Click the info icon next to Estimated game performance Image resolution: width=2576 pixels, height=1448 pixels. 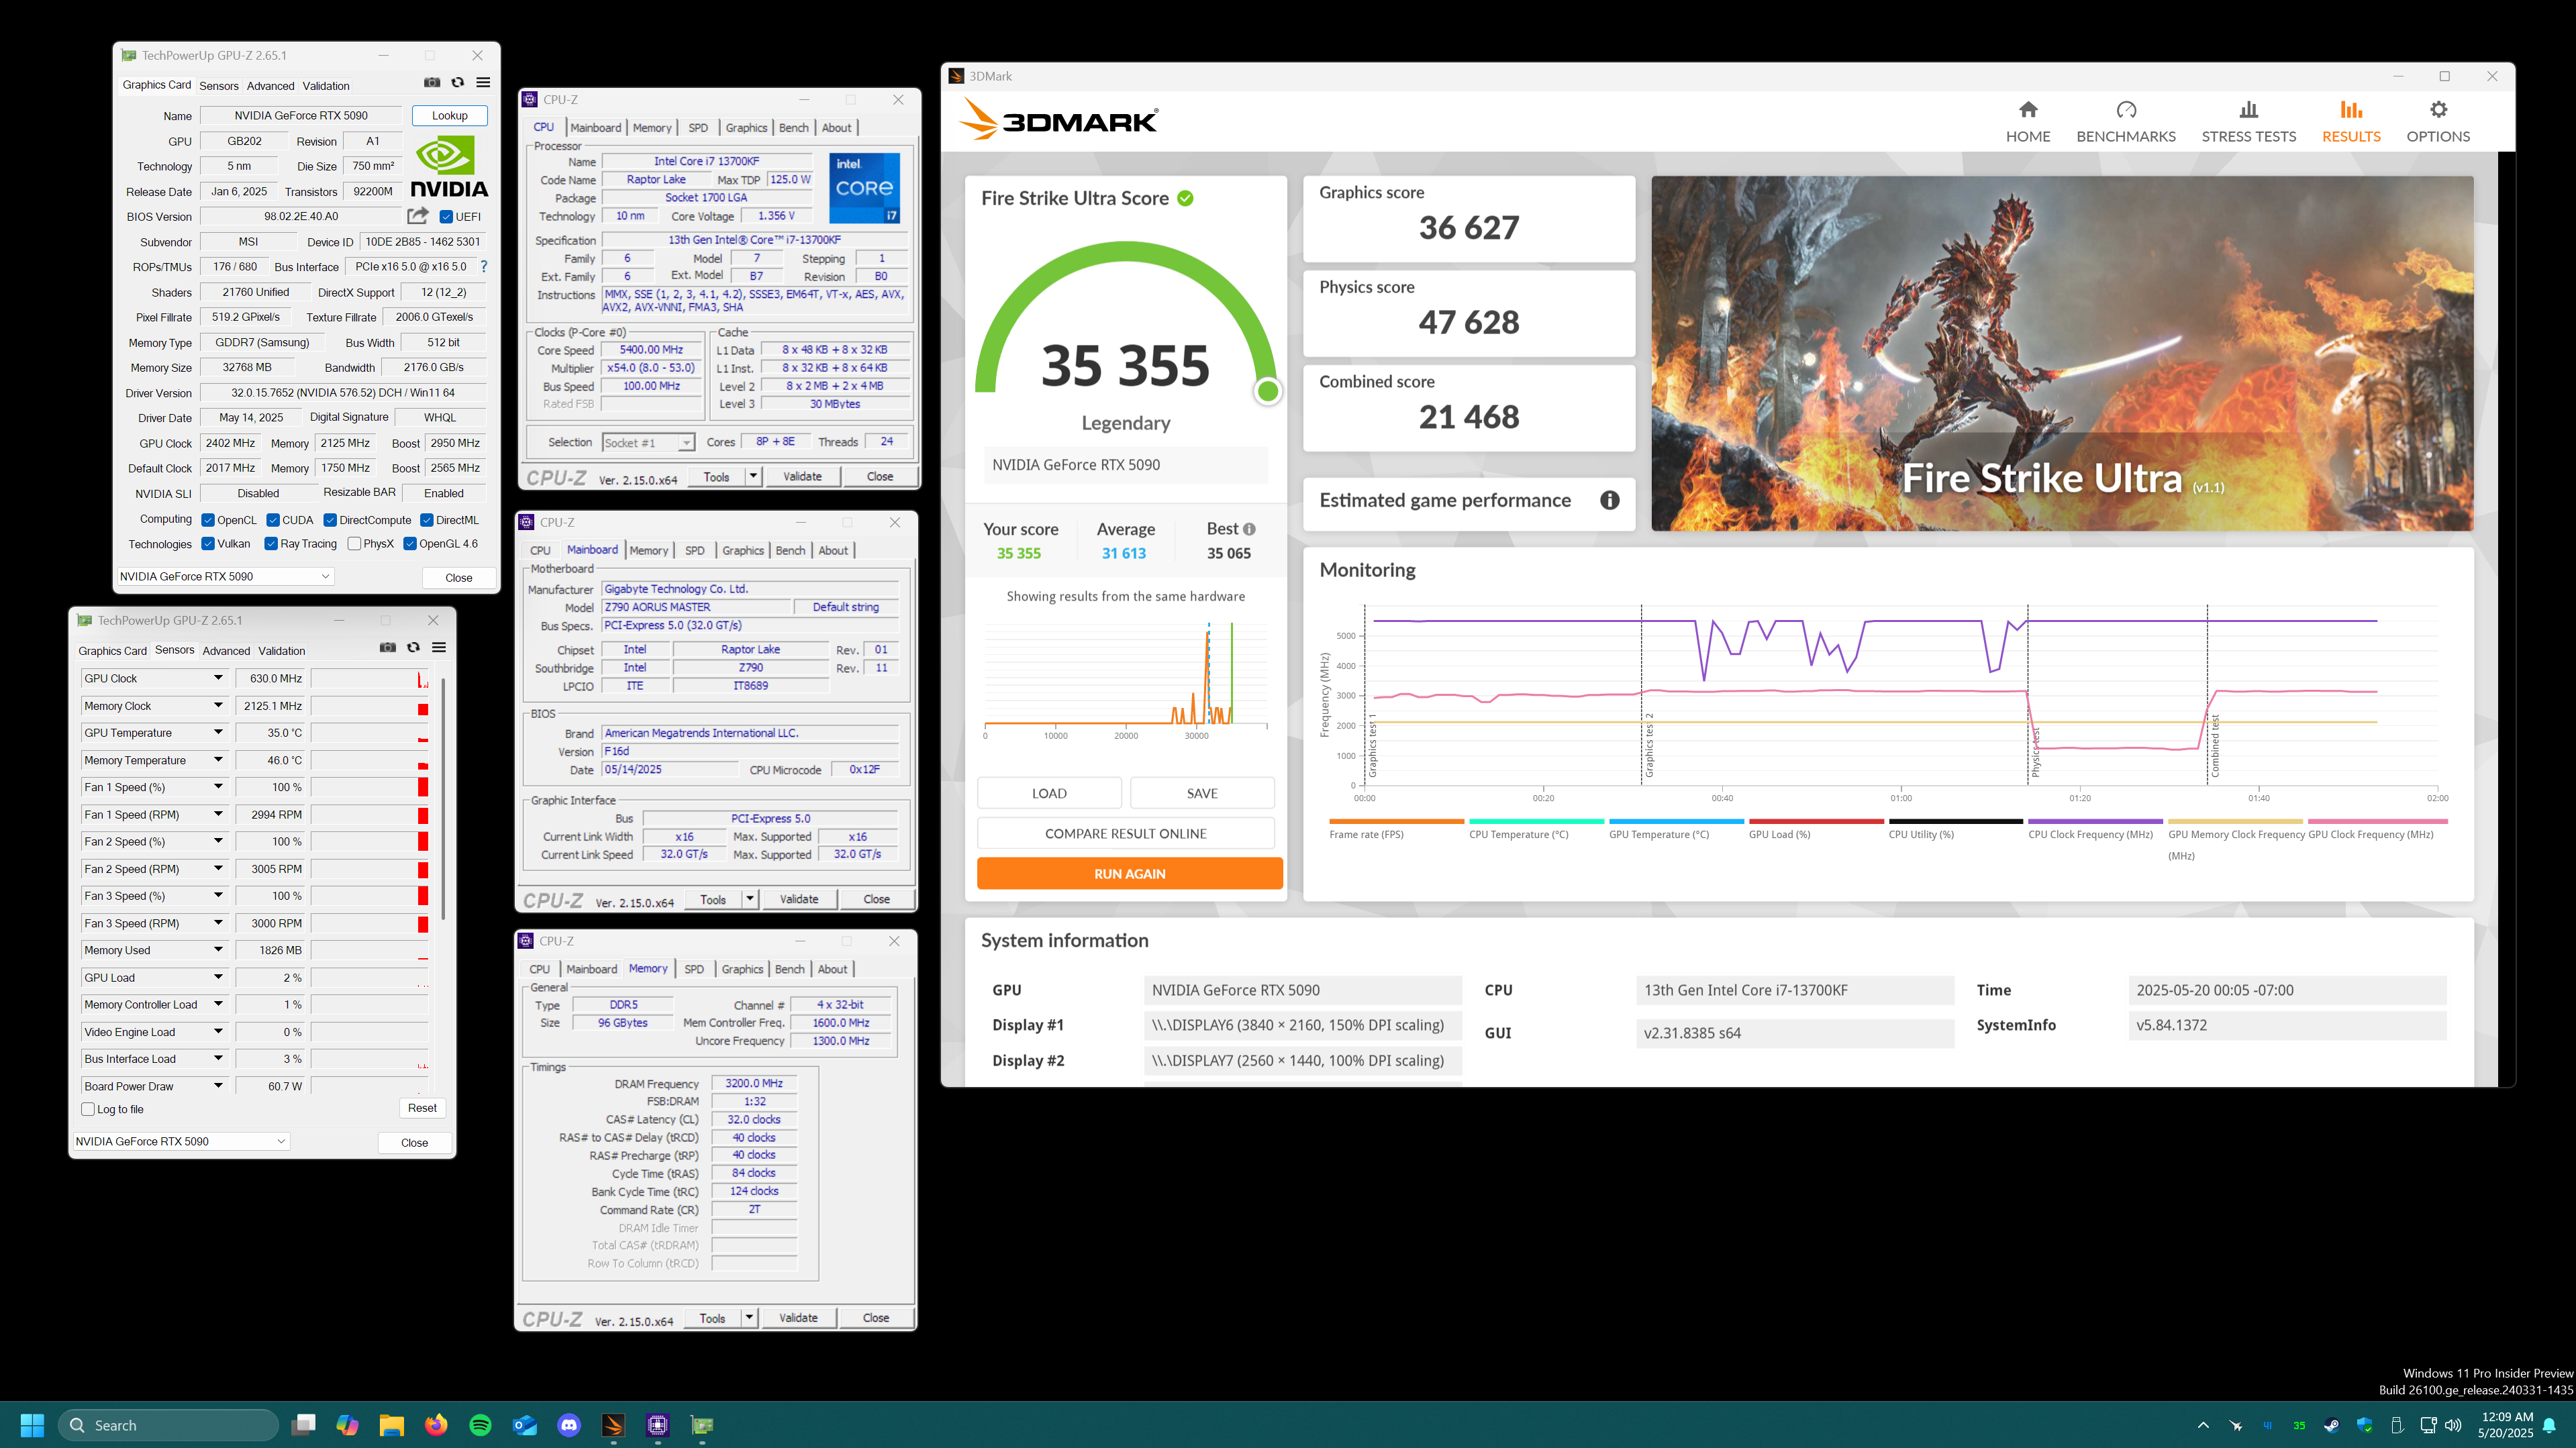click(1610, 500)
